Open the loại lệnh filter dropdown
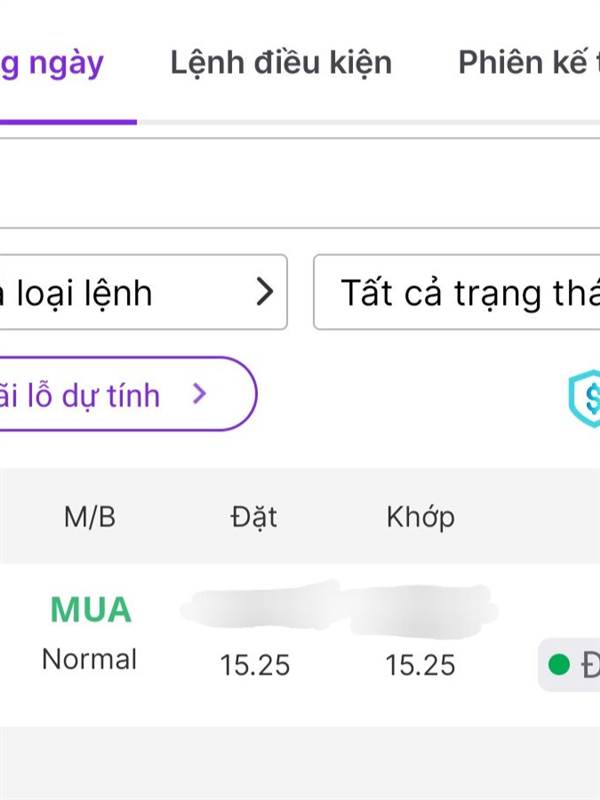 tap(140, 292)
